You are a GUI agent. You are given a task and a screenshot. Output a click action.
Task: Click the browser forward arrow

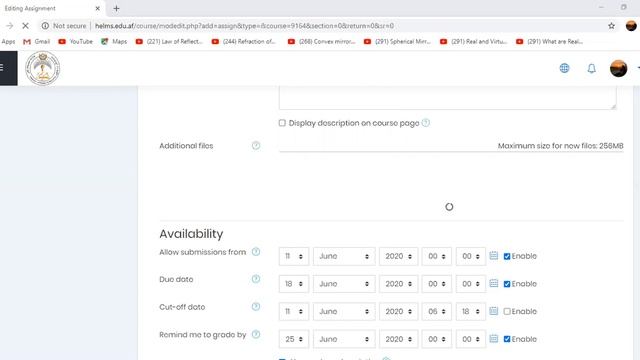click(x=9, y=26)
